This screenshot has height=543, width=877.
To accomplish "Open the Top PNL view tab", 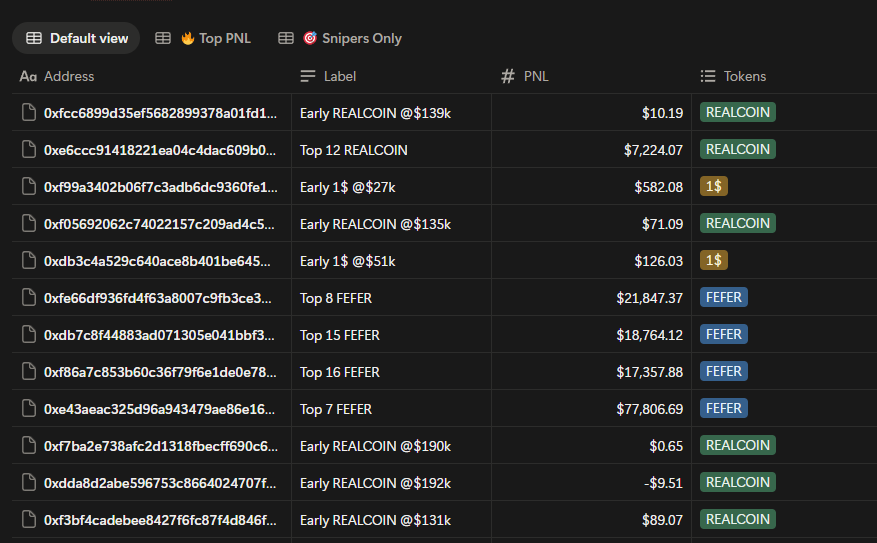I will point(203,38).
